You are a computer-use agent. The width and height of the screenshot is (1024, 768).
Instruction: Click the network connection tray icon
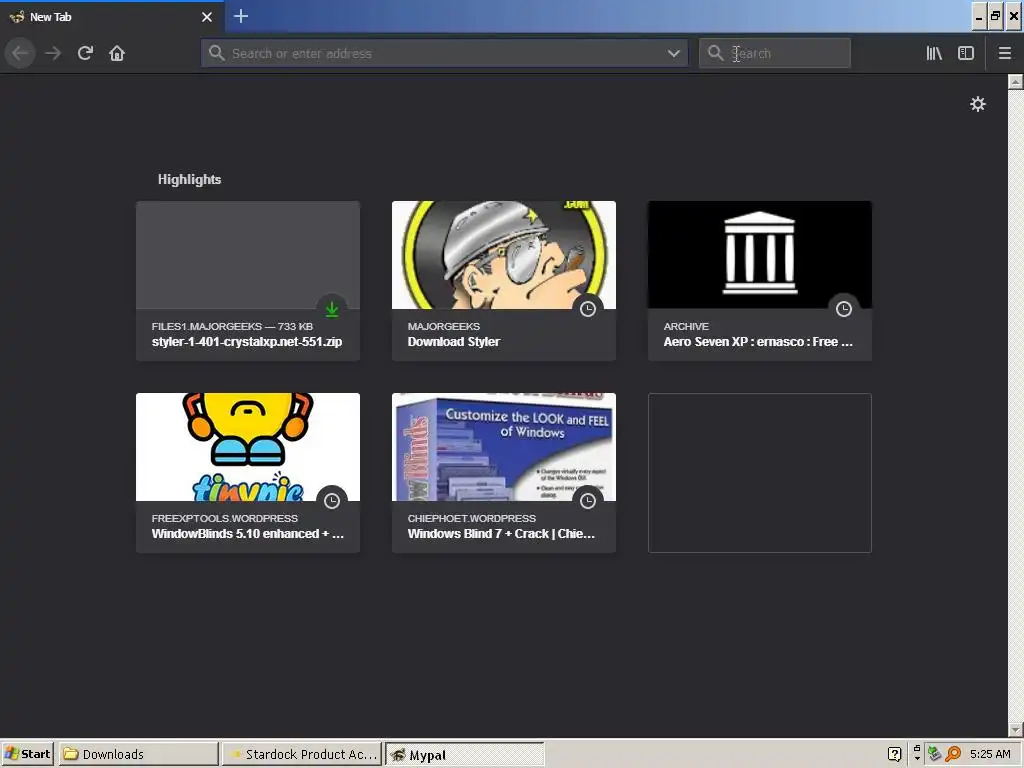click(x=935, y=754)
